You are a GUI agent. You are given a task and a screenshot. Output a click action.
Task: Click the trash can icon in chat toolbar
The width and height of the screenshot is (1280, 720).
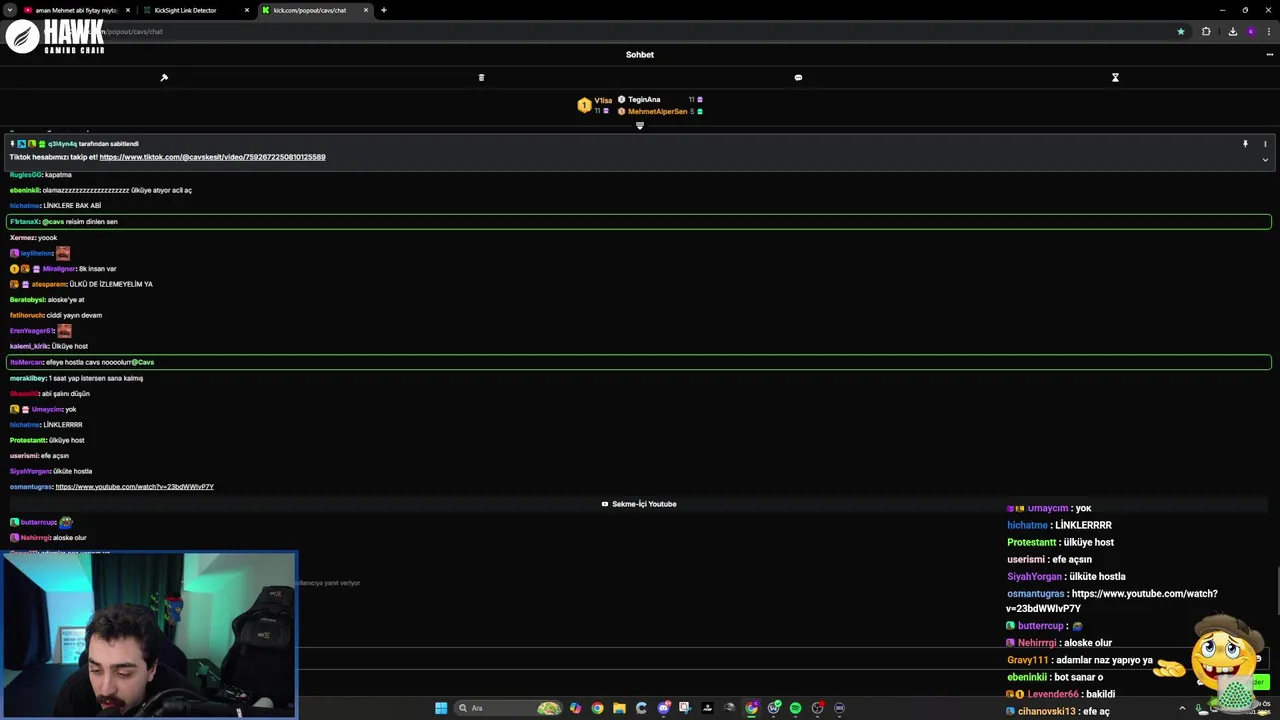[x=481, y=77]
